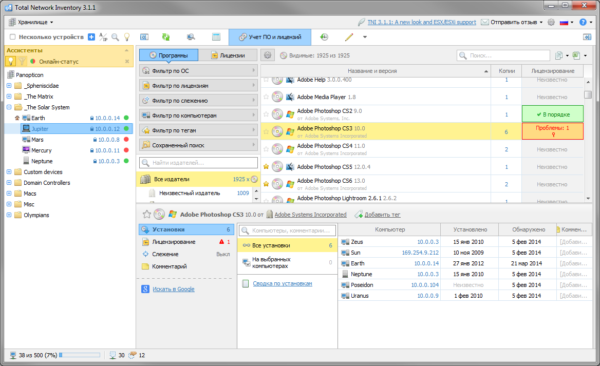
Task: Expand Фильтр по компьютерам panel
Action: 198,115
